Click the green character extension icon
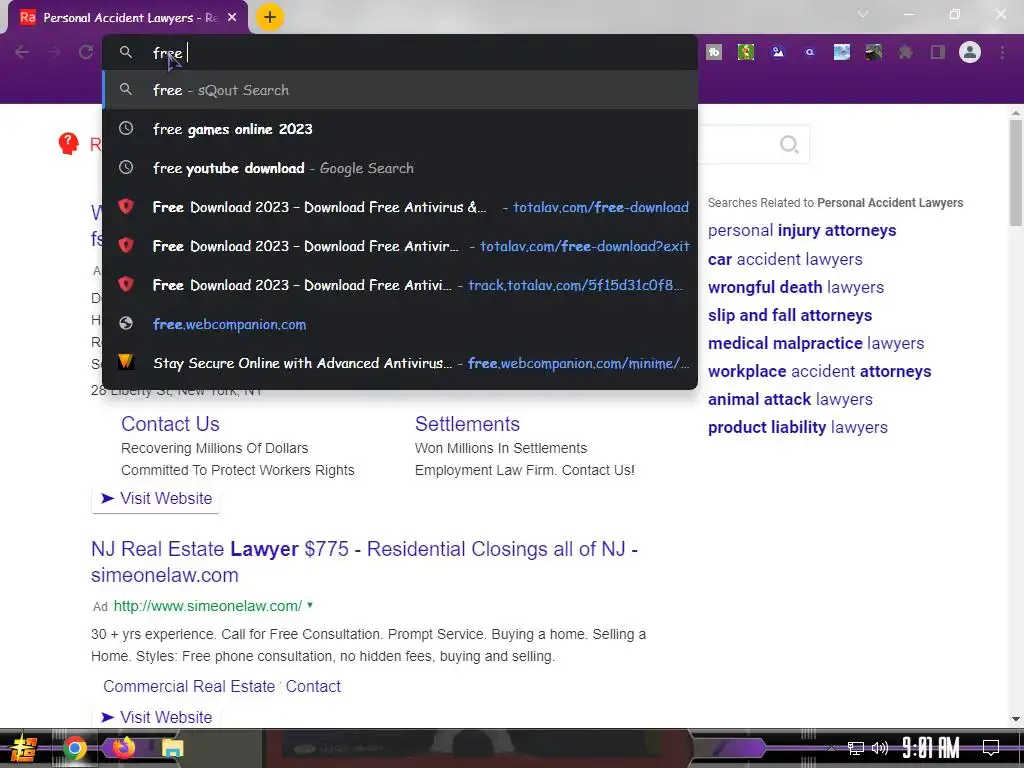The image size is (1024, 768). pos(746,52)
